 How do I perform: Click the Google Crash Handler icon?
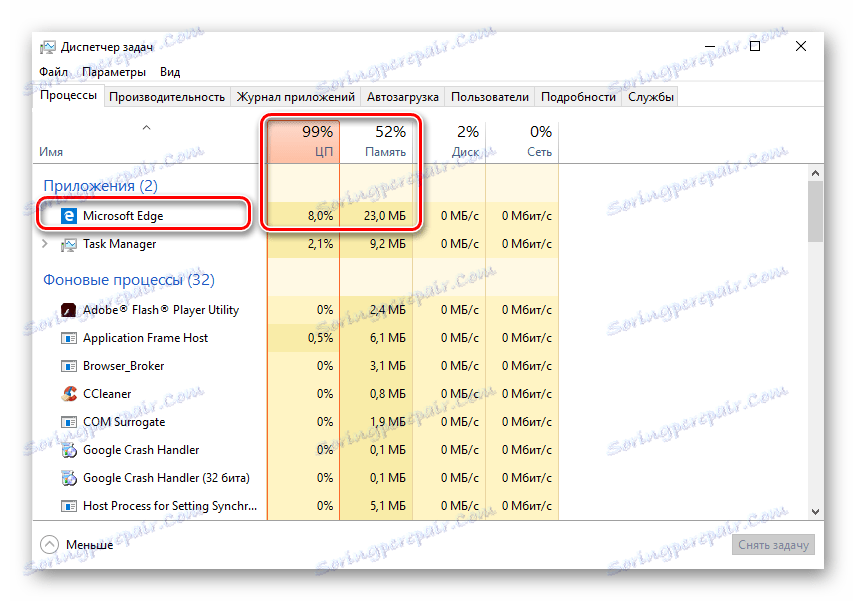tap(68, 450)
